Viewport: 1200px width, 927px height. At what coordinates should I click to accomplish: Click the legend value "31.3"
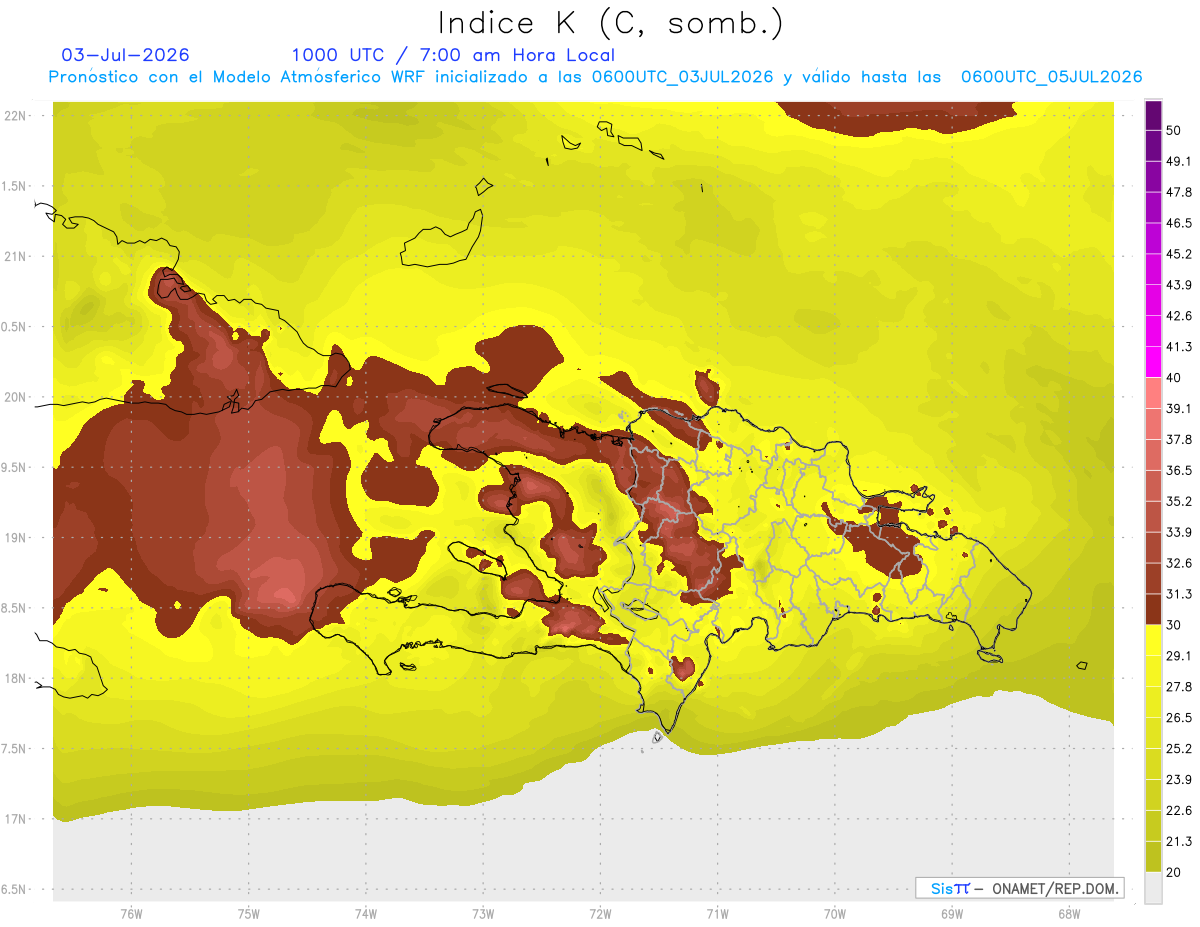(1179, 594)
